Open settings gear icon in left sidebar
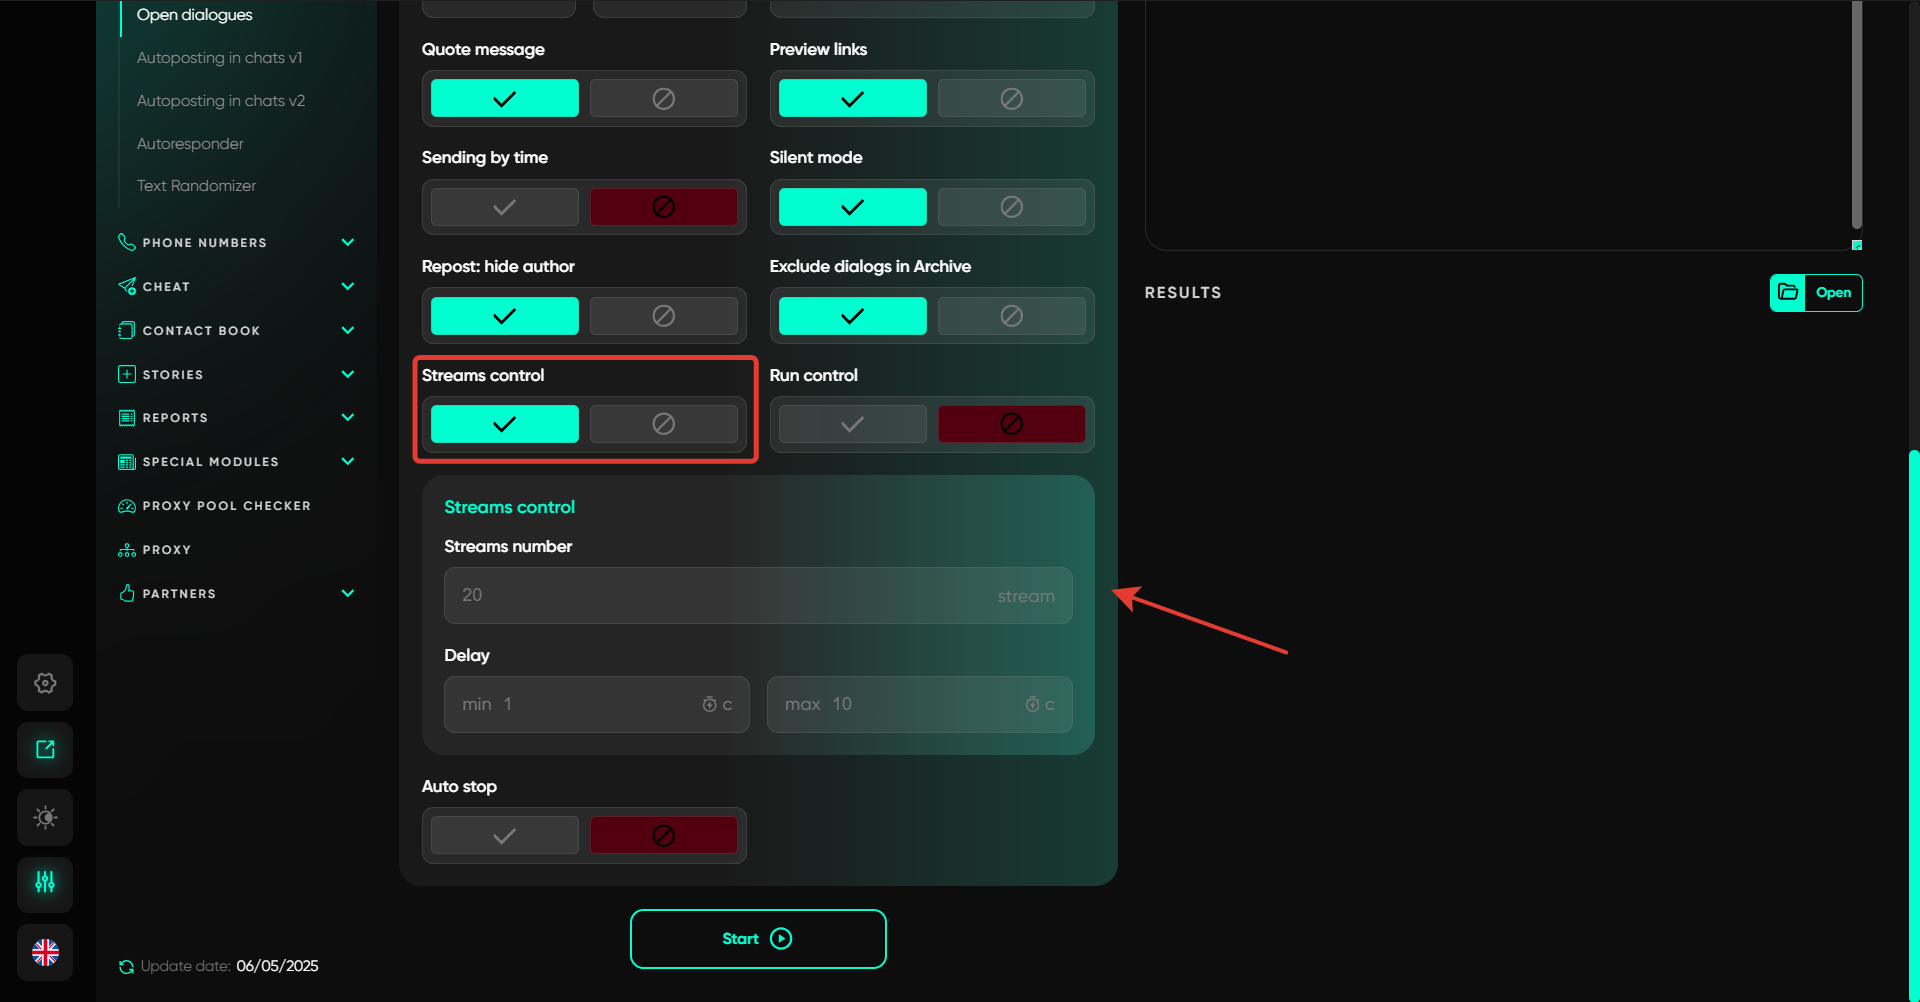1920x1002 pixels. (x=45, y=683)
